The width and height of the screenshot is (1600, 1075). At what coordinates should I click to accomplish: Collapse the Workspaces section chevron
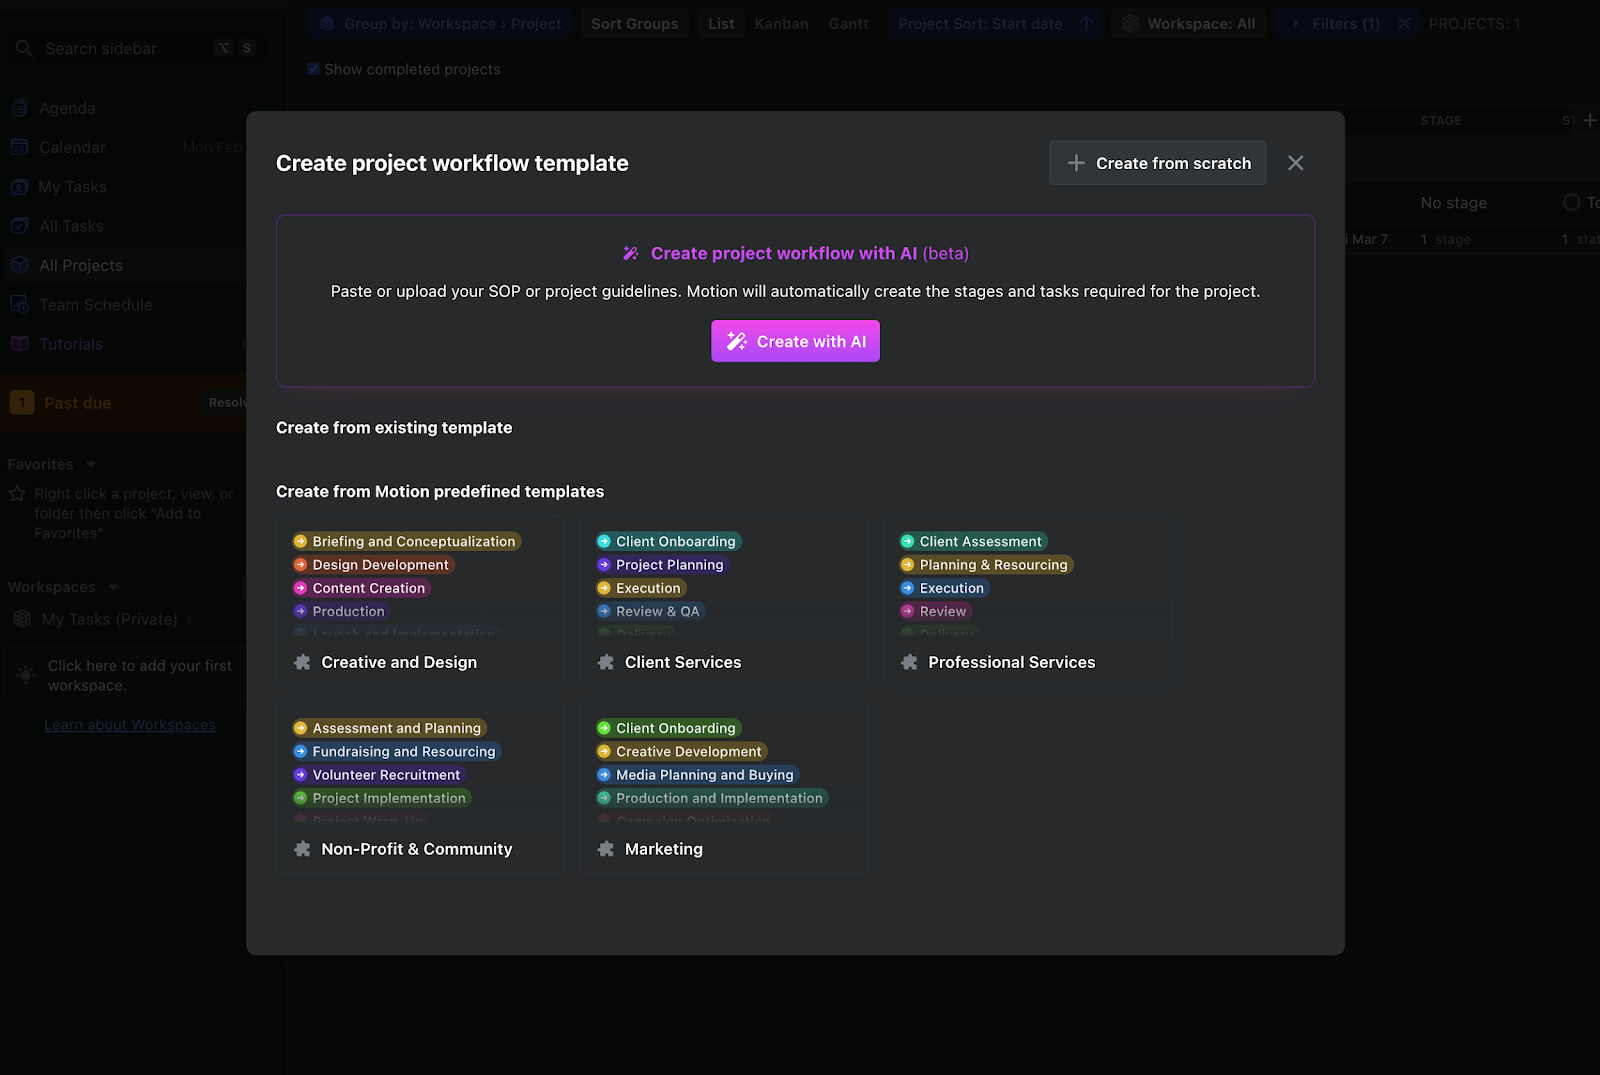[x=113, y=588]
